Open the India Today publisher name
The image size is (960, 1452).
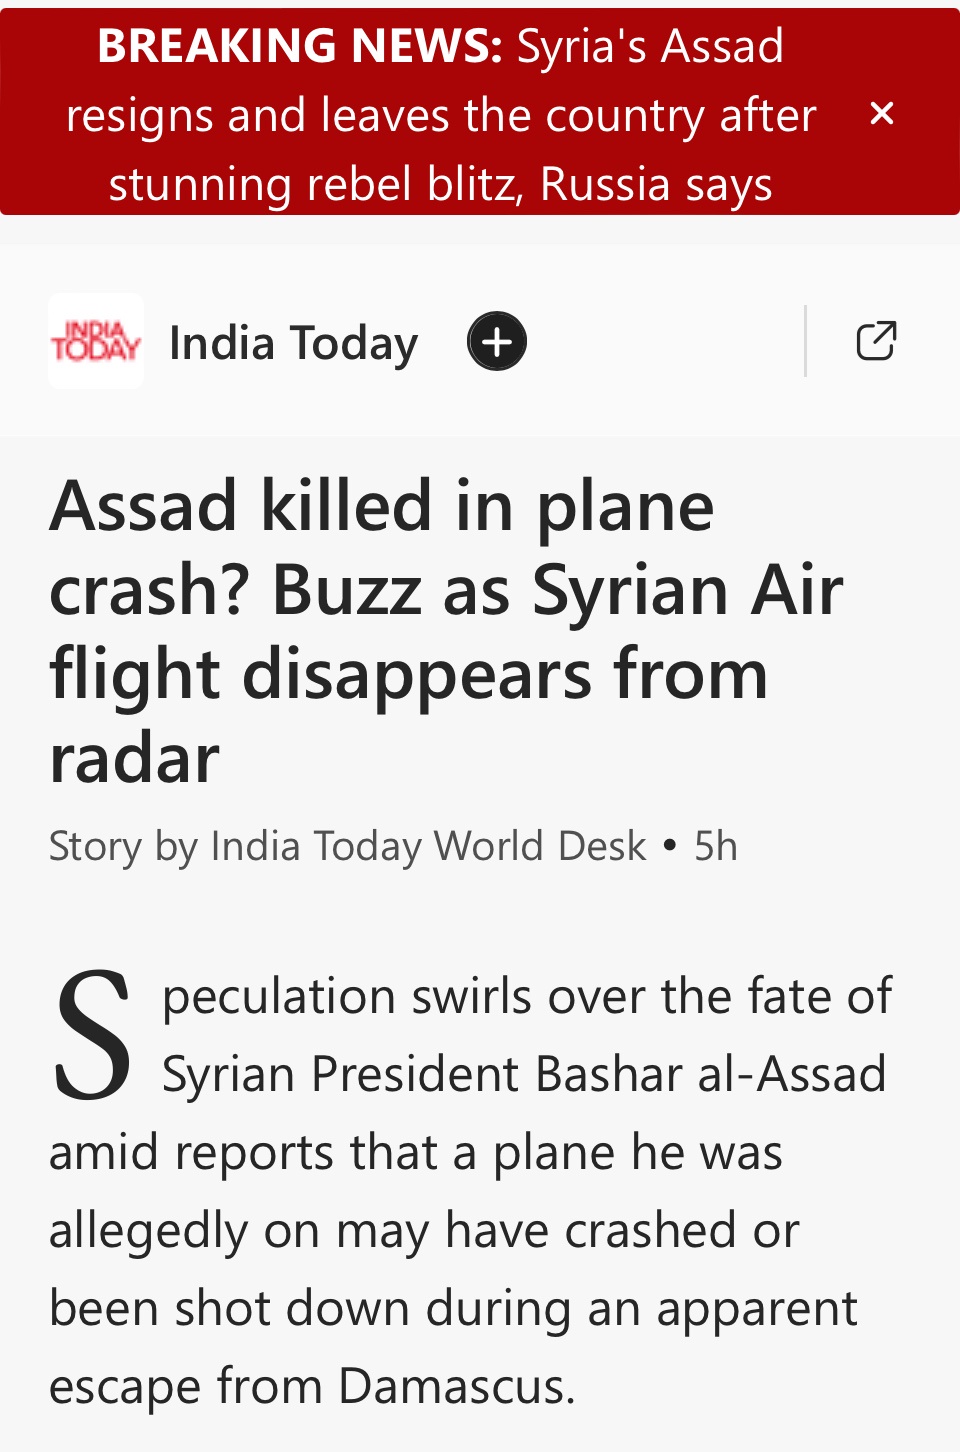[293, 343]
